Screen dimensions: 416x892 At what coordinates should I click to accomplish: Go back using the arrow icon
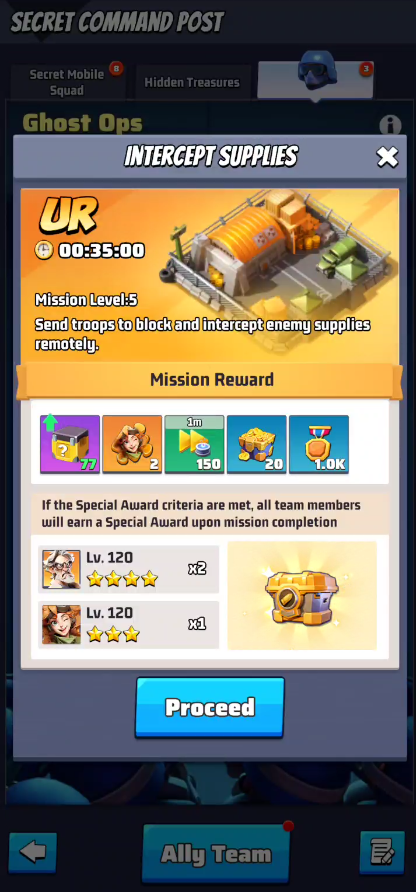tap(32, 852)
